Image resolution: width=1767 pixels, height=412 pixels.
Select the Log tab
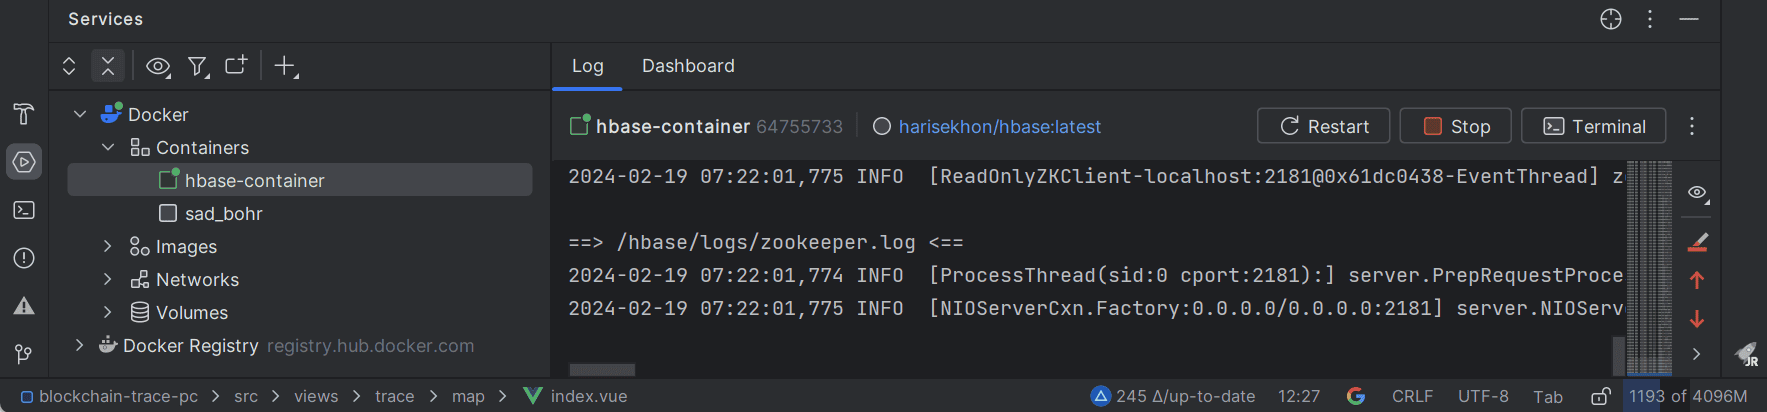(587, 66)
